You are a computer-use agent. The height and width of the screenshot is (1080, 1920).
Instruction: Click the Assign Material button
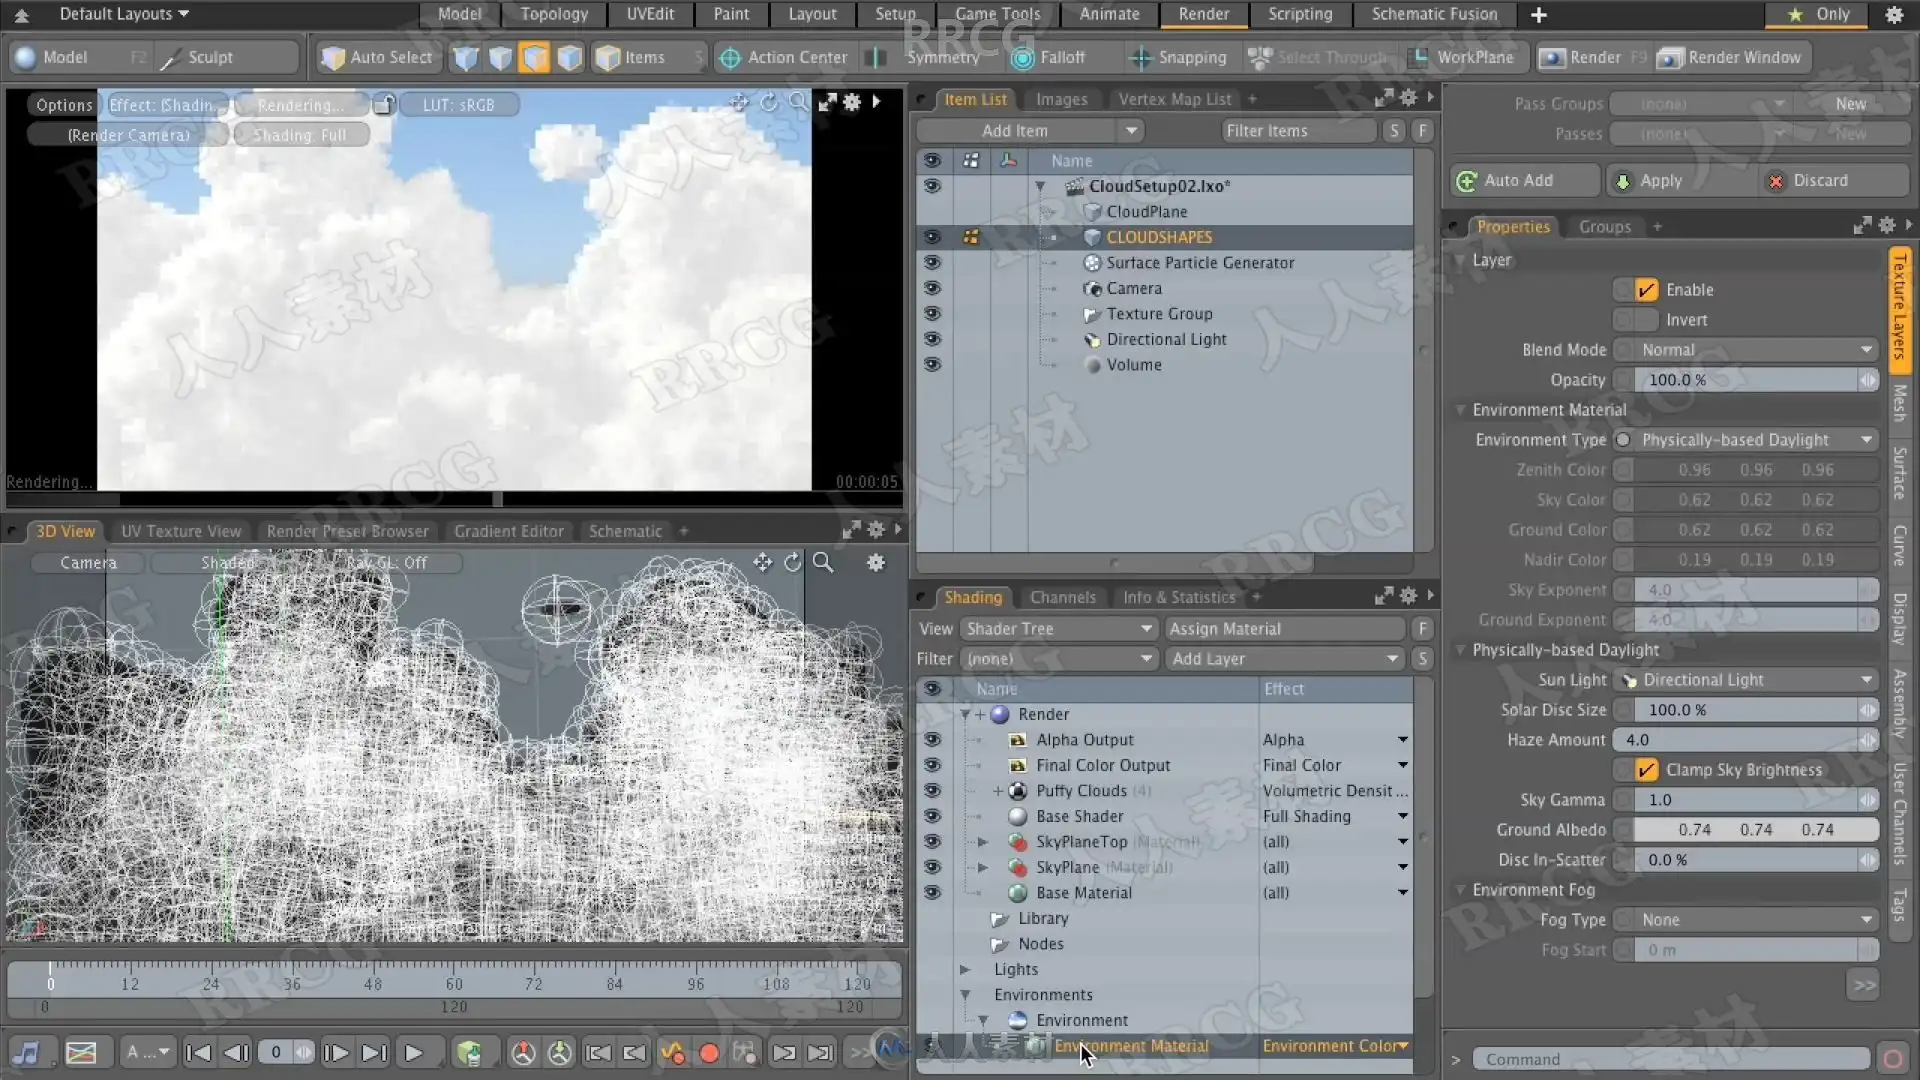(x=1285, y=629)
